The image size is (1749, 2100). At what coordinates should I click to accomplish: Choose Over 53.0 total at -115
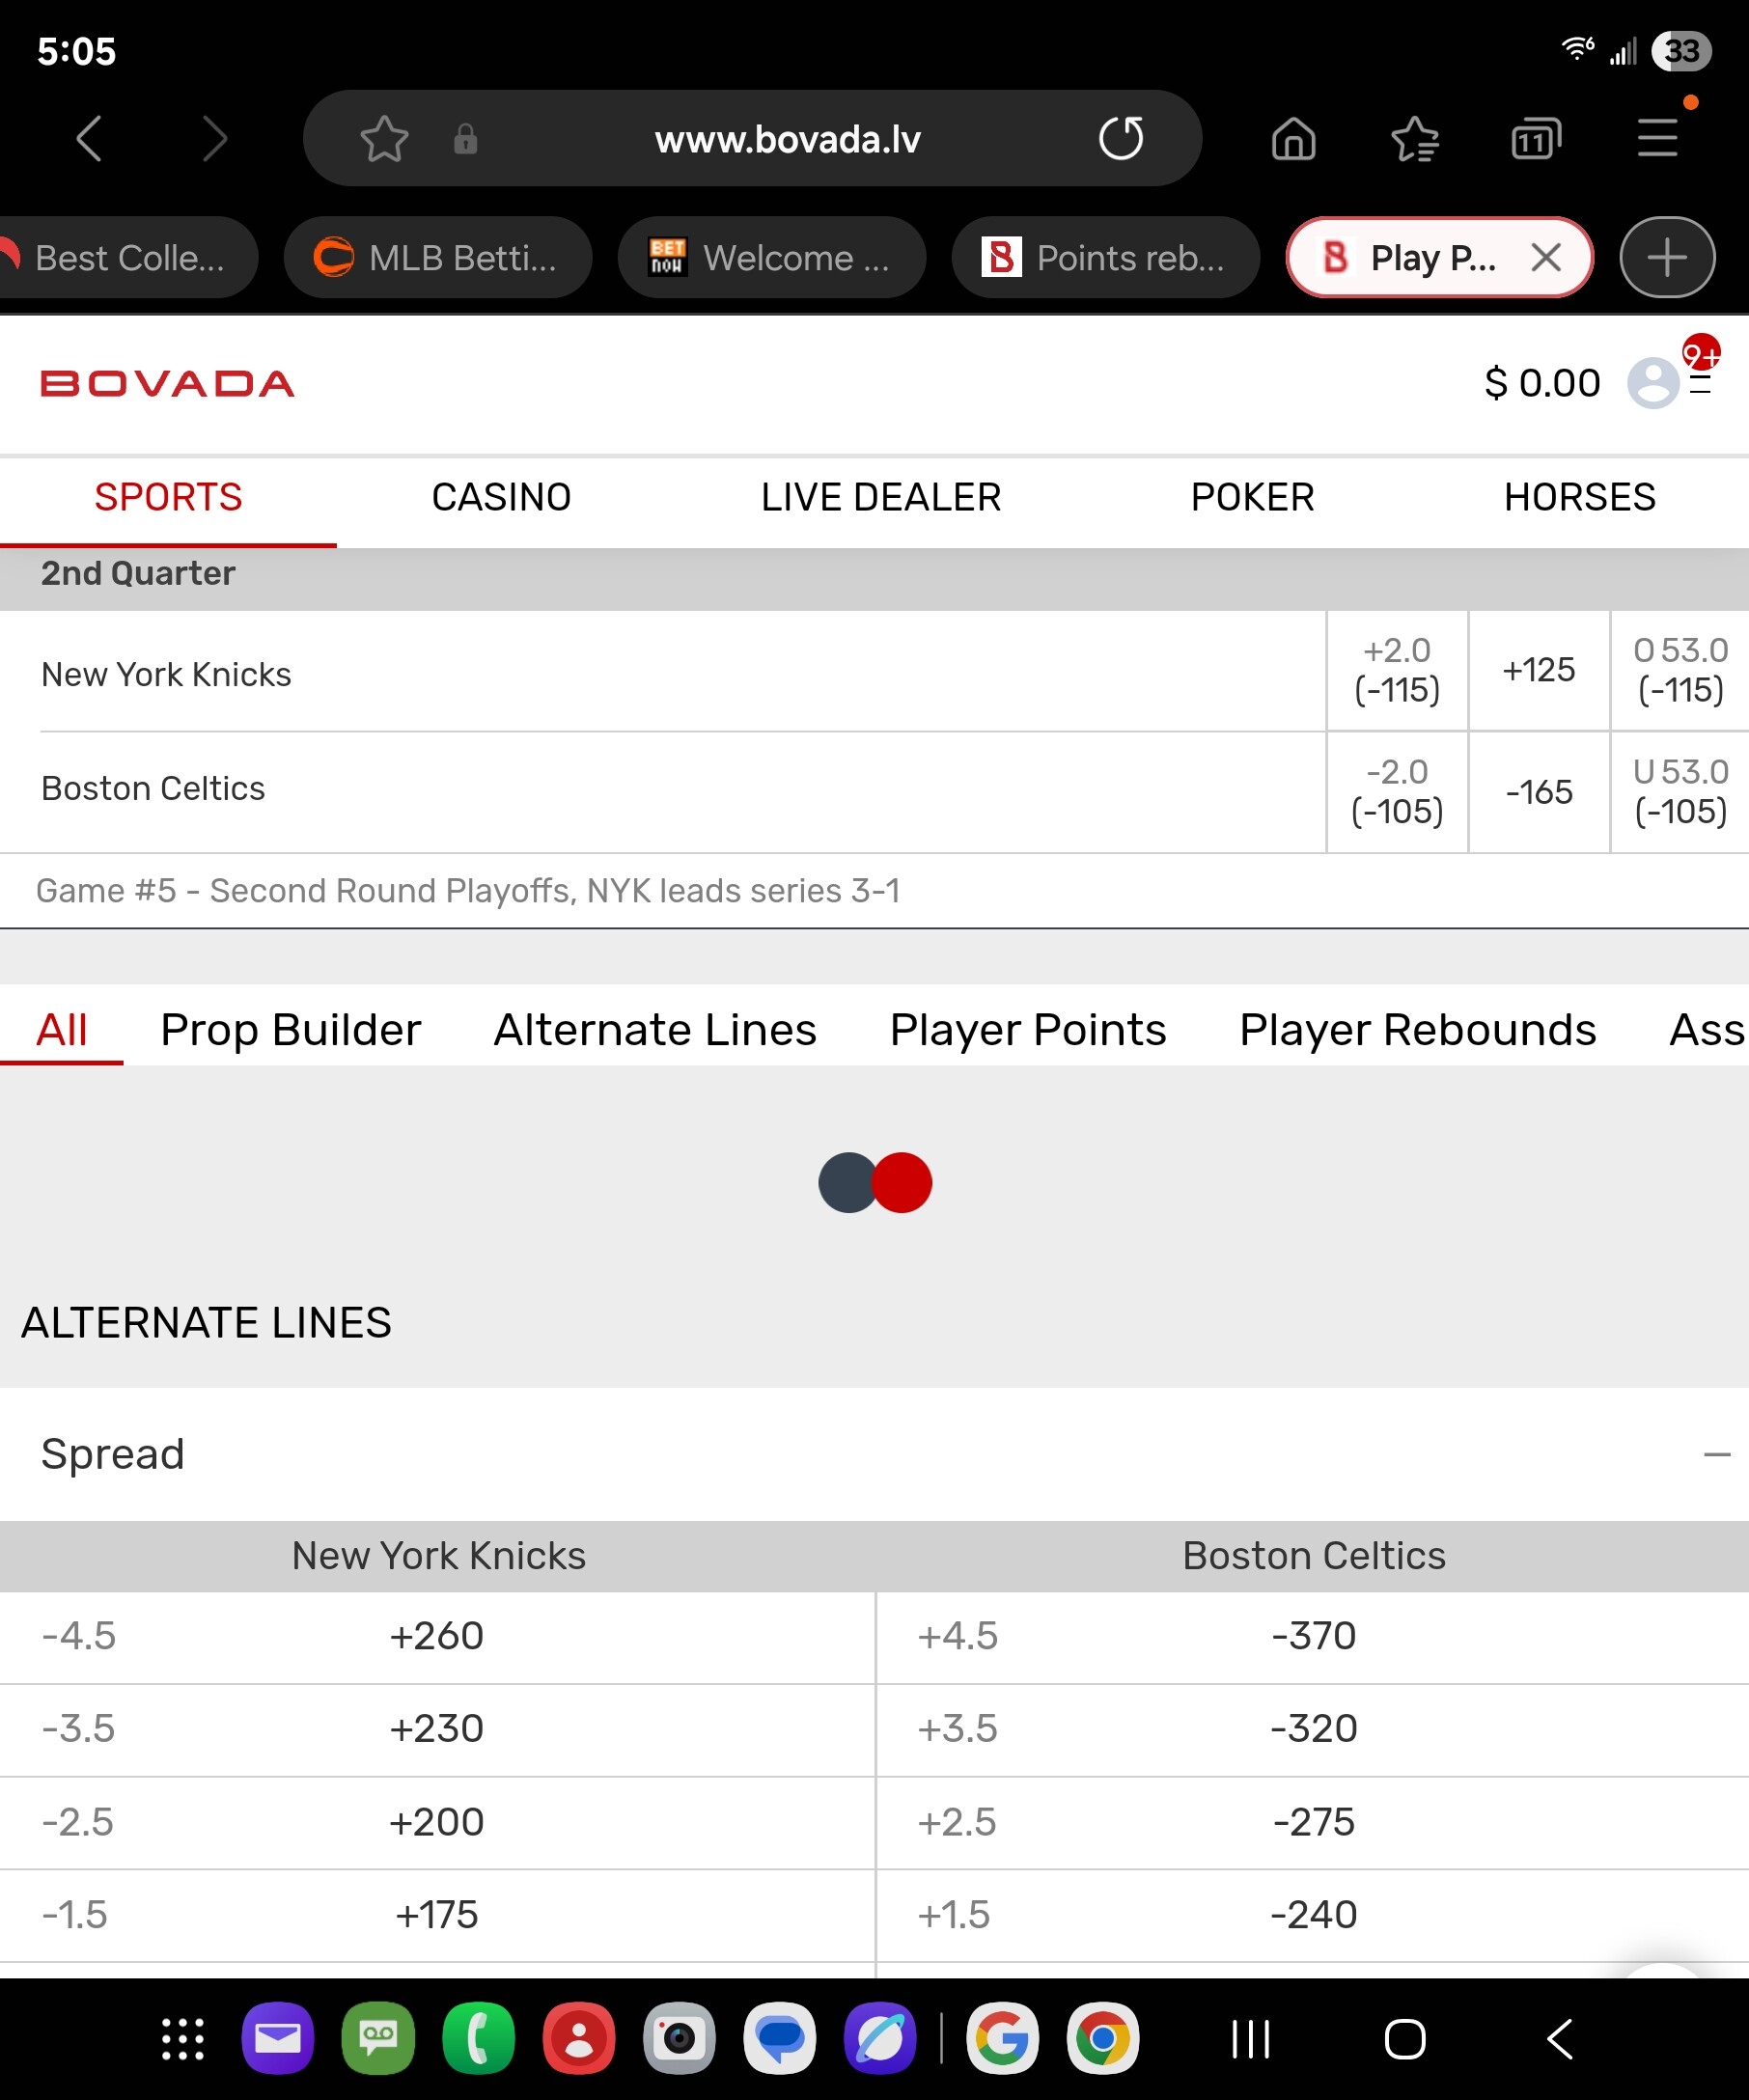pyautogui.click(x=1680, y=670)
